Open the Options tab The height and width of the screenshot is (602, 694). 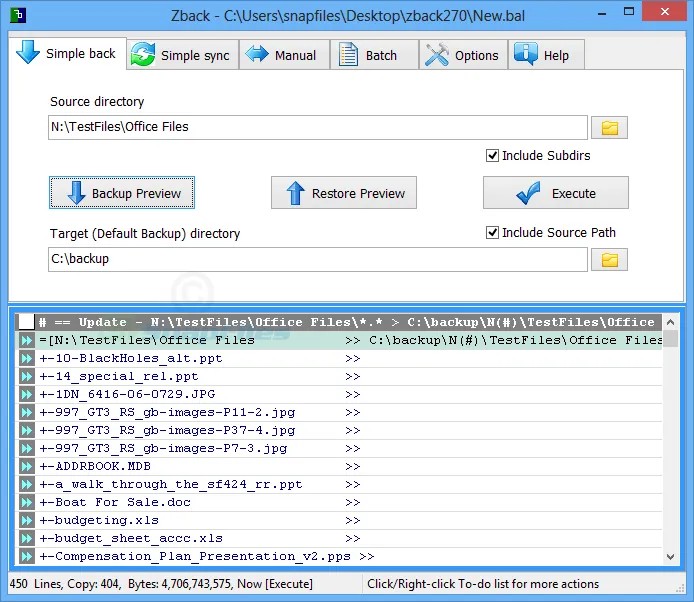[463, 55]
